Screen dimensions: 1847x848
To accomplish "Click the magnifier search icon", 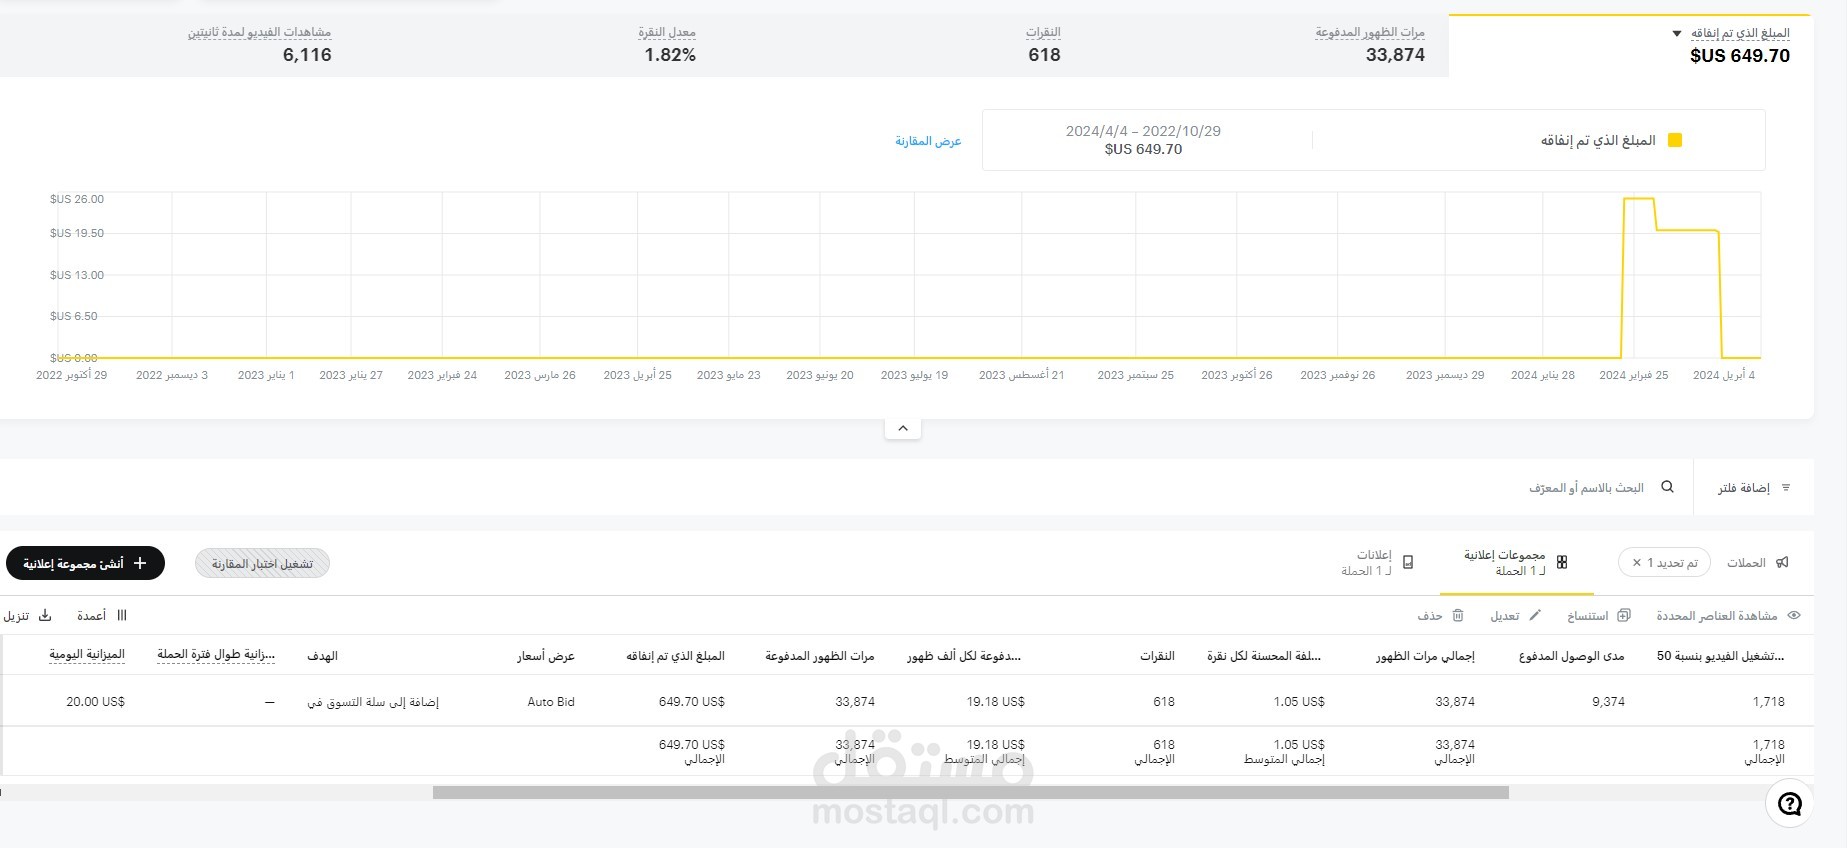I will tap(1667, 487).
